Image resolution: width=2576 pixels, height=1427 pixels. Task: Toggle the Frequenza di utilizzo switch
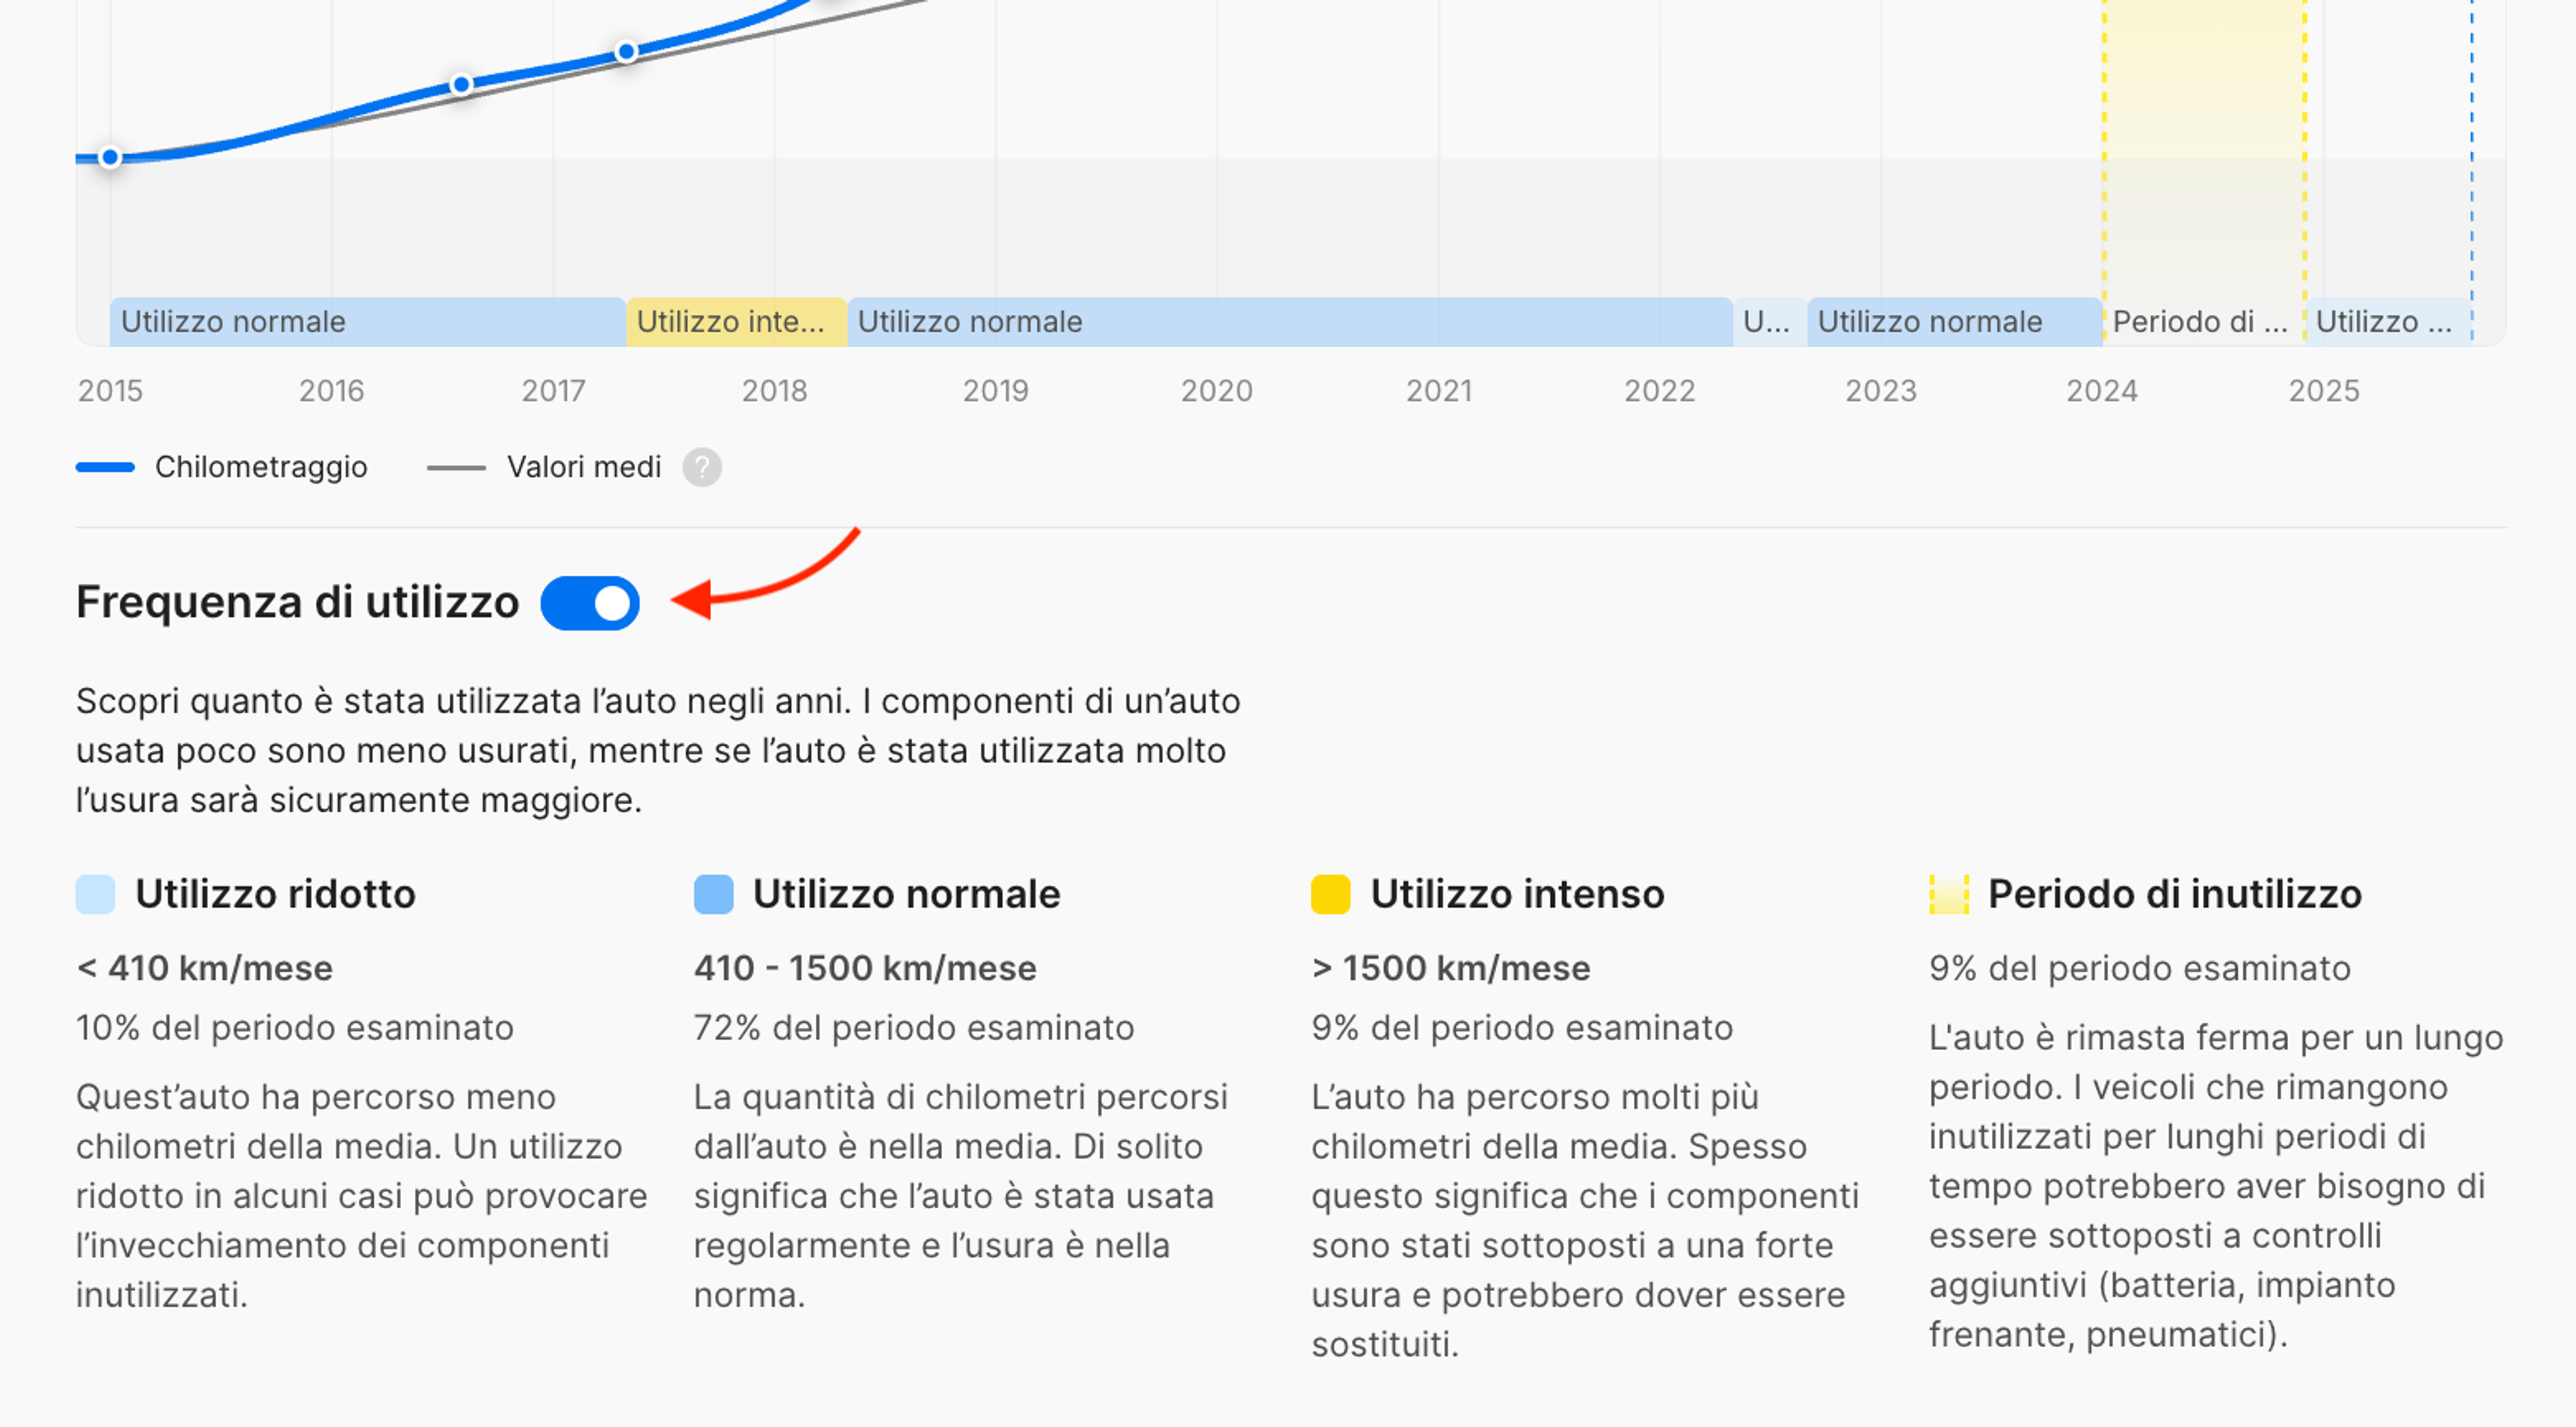click(590, 603)
